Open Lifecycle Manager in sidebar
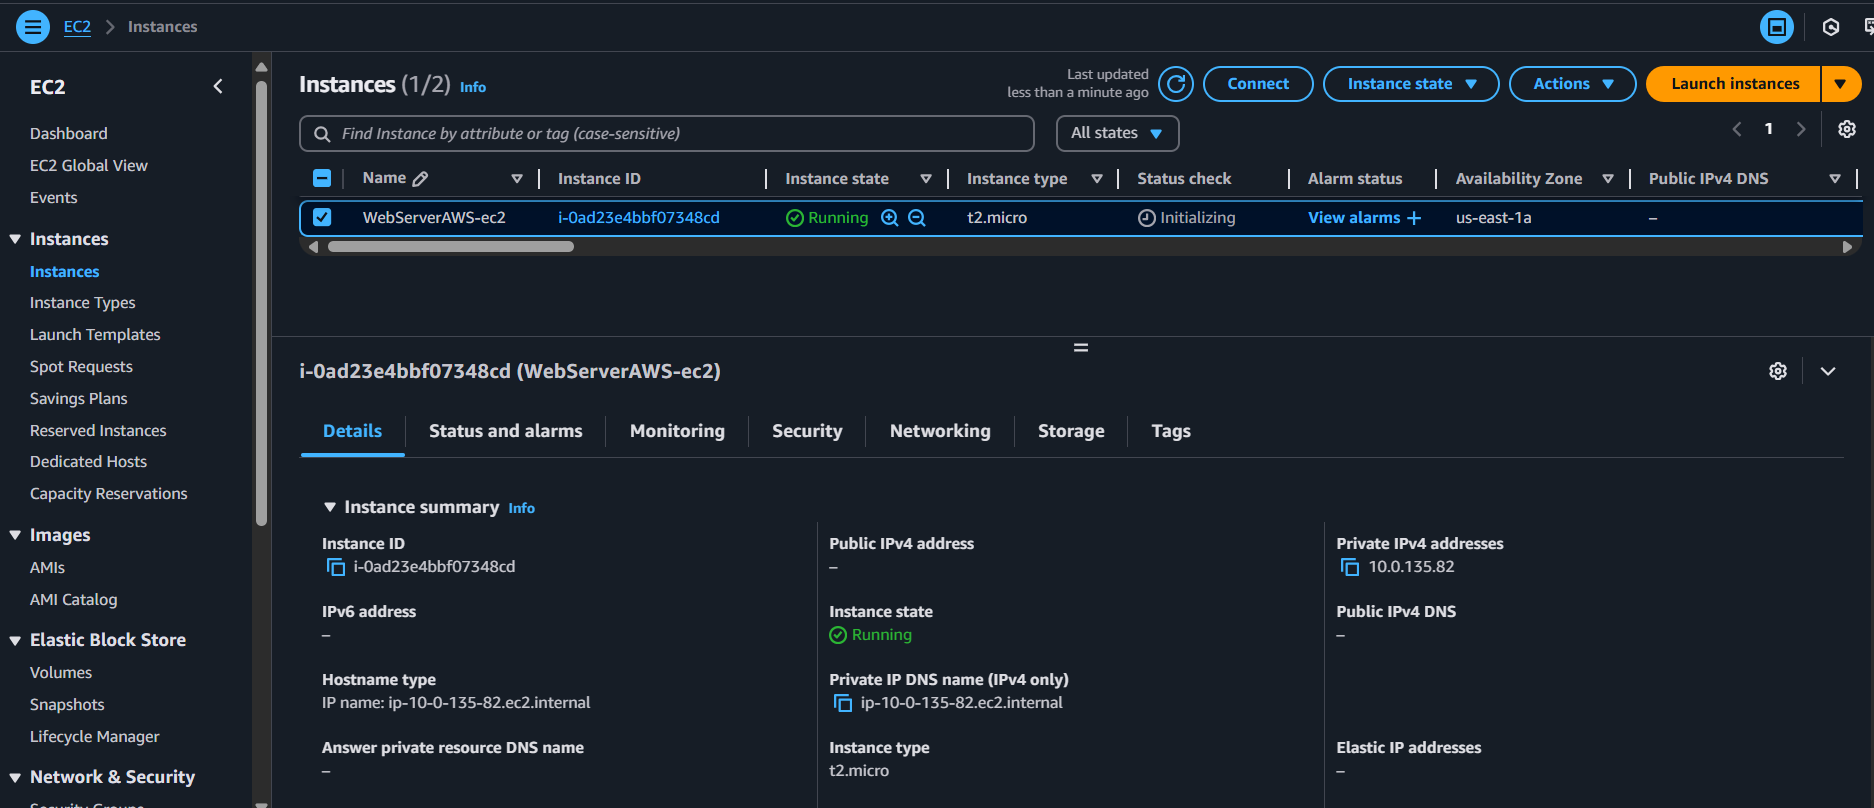1874x808 pixels. tap(95, 737)
